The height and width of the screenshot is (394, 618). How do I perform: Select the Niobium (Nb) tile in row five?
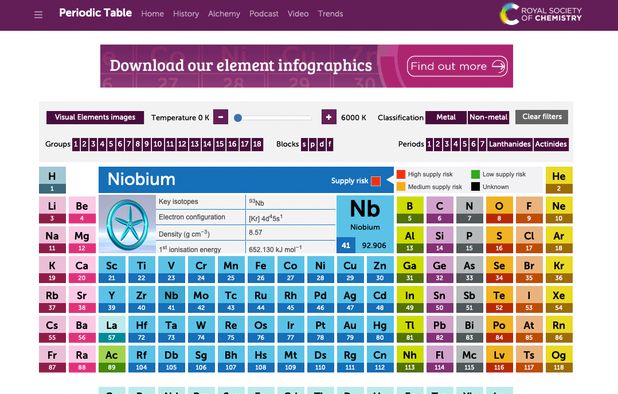tap(171, 299)
